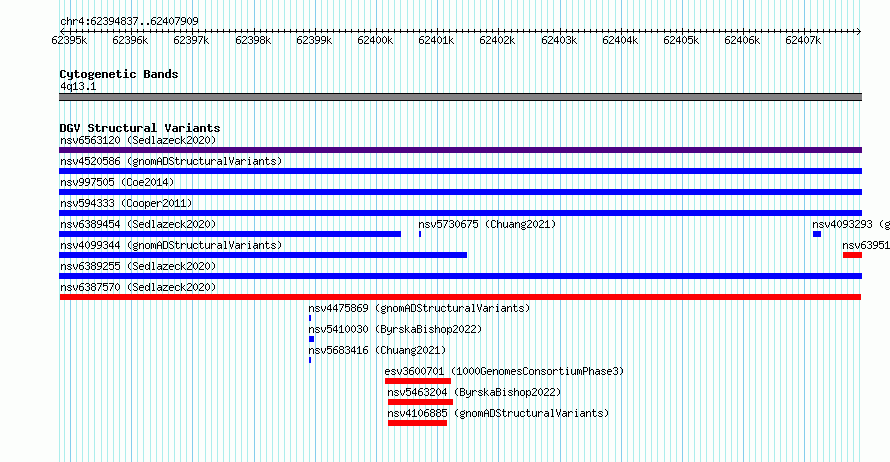Open nsv4099344 (gnomADStructuralVariants) label
The width and height of the screenshot is (890, 462).
(x=171, y=245)
